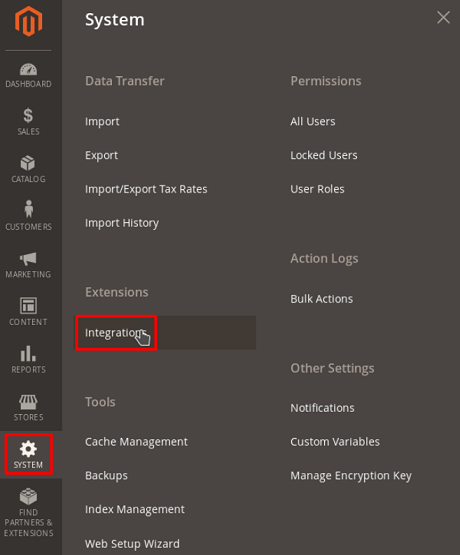Open Find Partners & Extensions icon

point(28,496)
